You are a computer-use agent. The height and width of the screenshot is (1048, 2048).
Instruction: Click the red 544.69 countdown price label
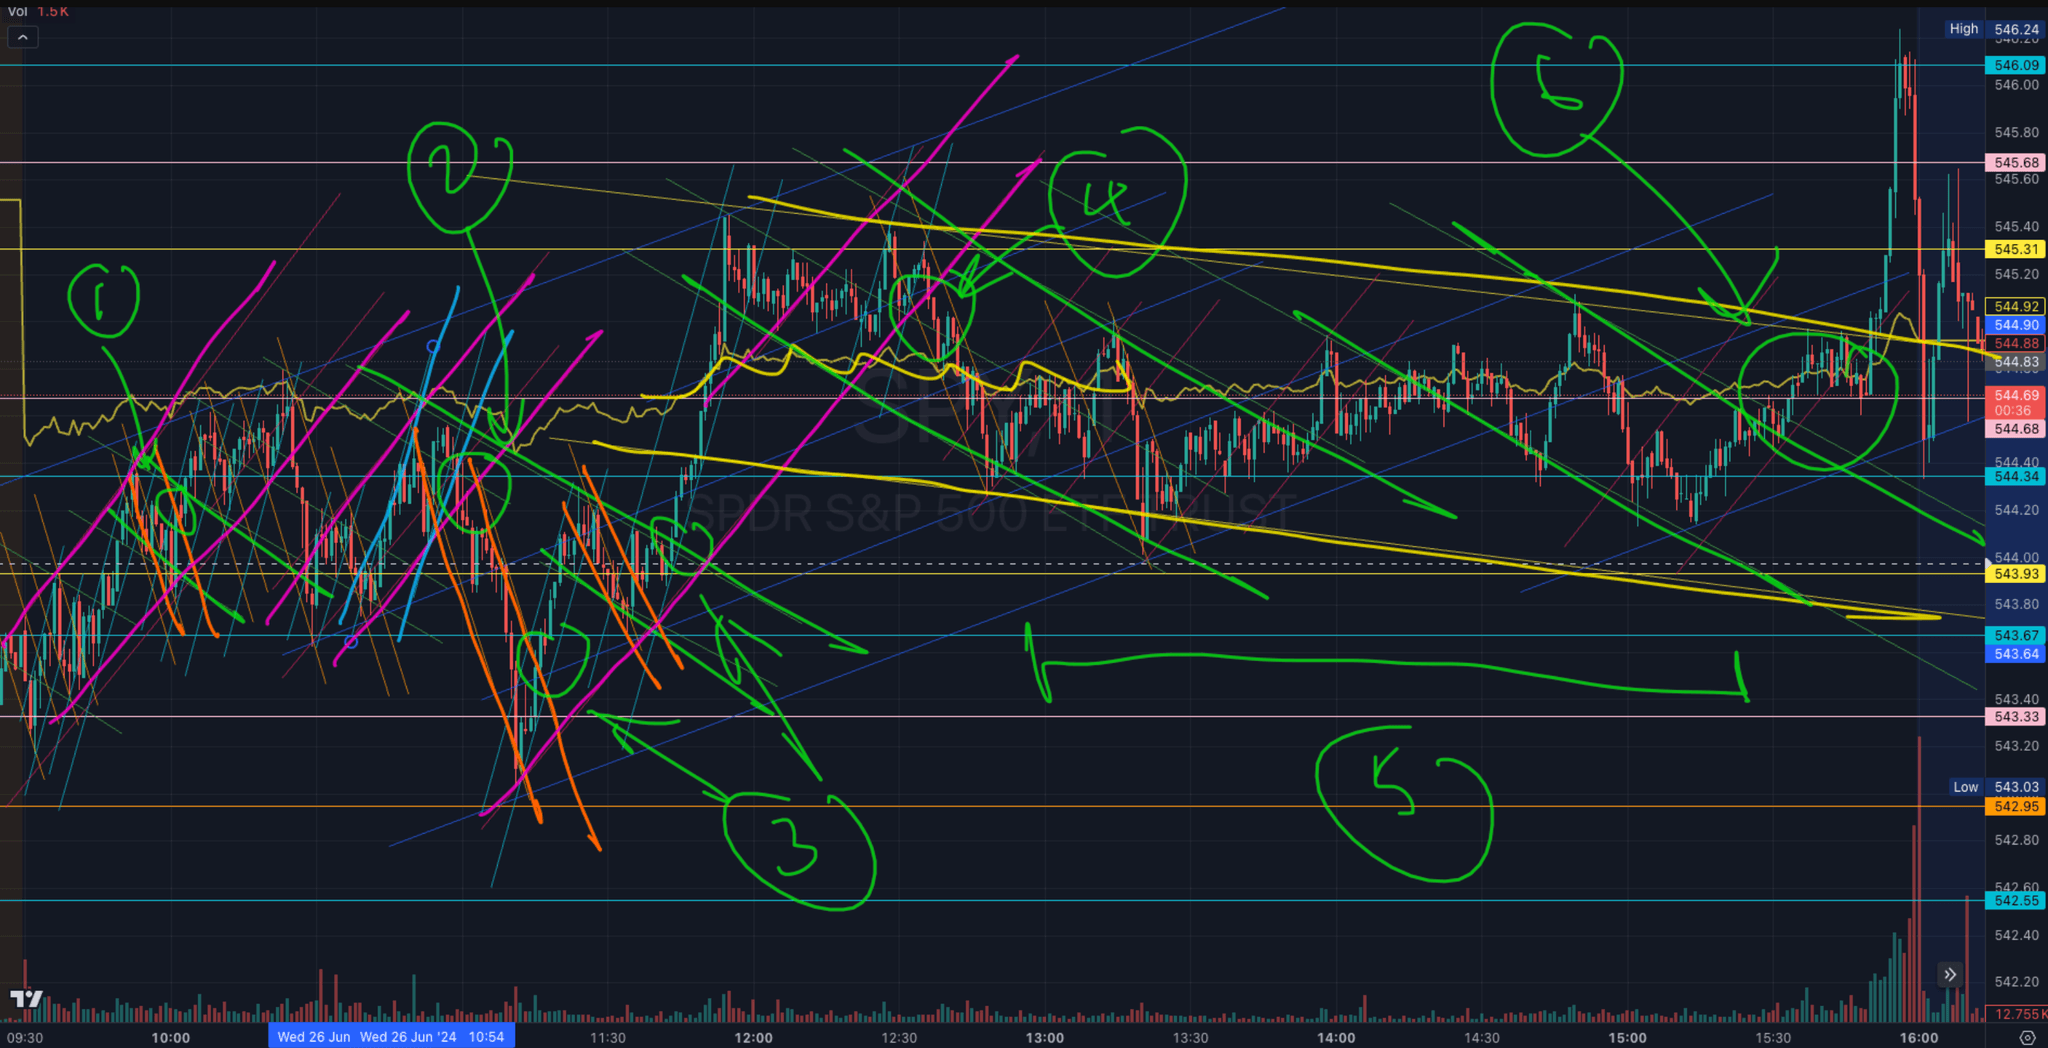[x=2015, y=402]
